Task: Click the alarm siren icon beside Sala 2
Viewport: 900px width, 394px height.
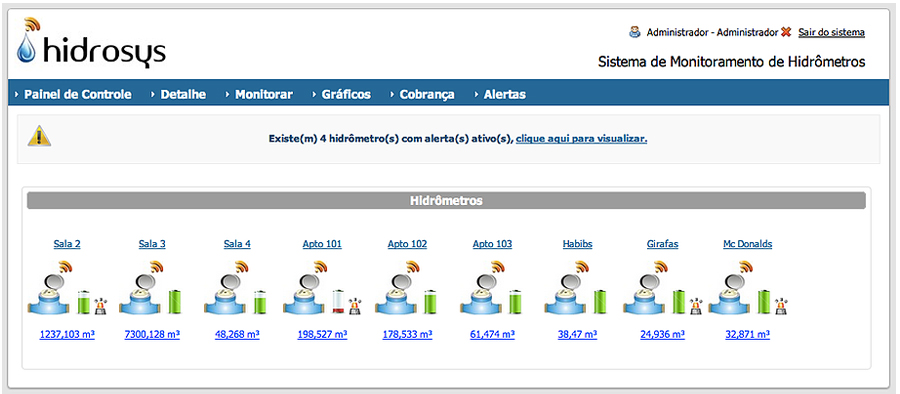Action: pos(100,306)
